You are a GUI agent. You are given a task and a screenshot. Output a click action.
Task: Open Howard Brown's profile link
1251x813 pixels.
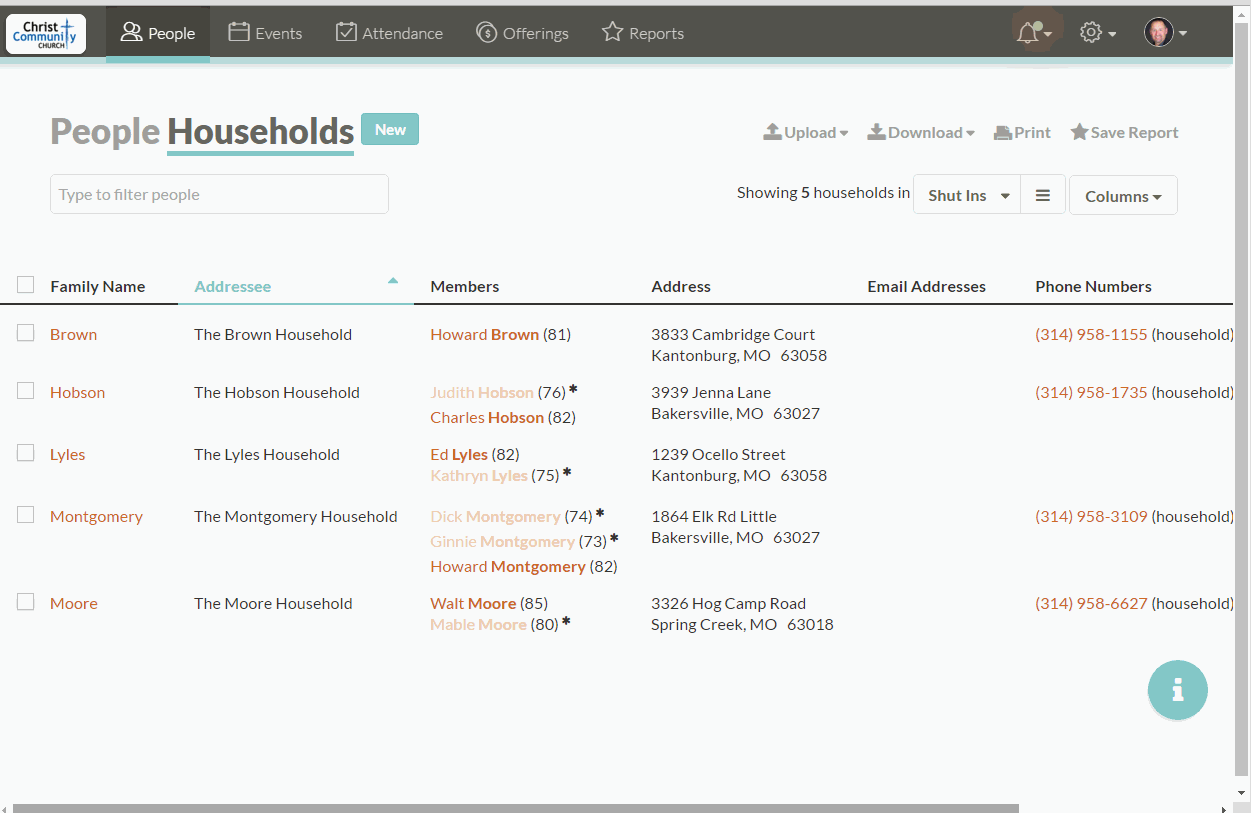485,334
